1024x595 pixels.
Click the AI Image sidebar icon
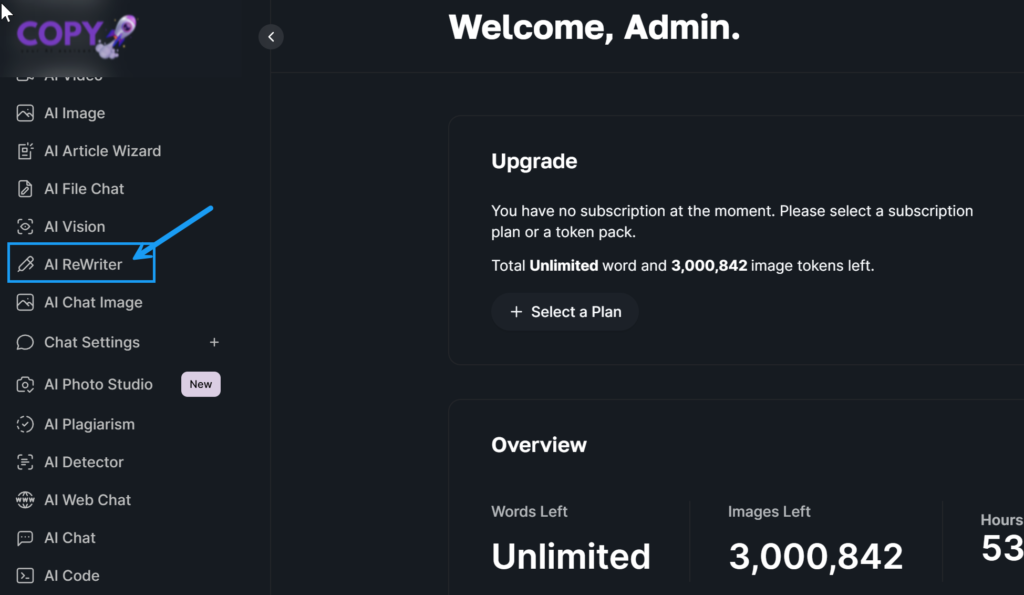point(25,113)
